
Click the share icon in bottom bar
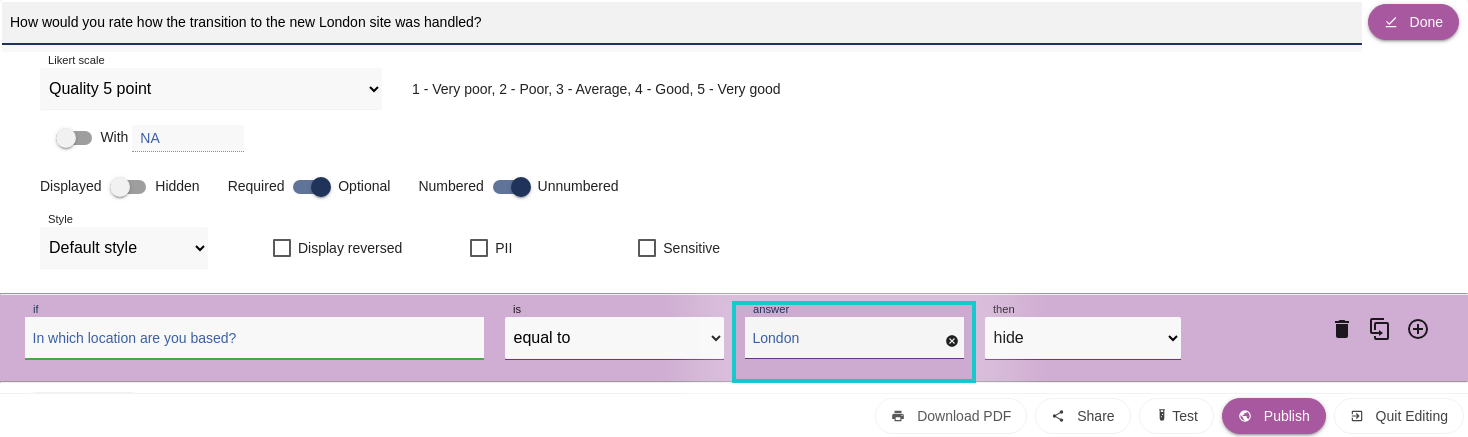point(1058,416)
